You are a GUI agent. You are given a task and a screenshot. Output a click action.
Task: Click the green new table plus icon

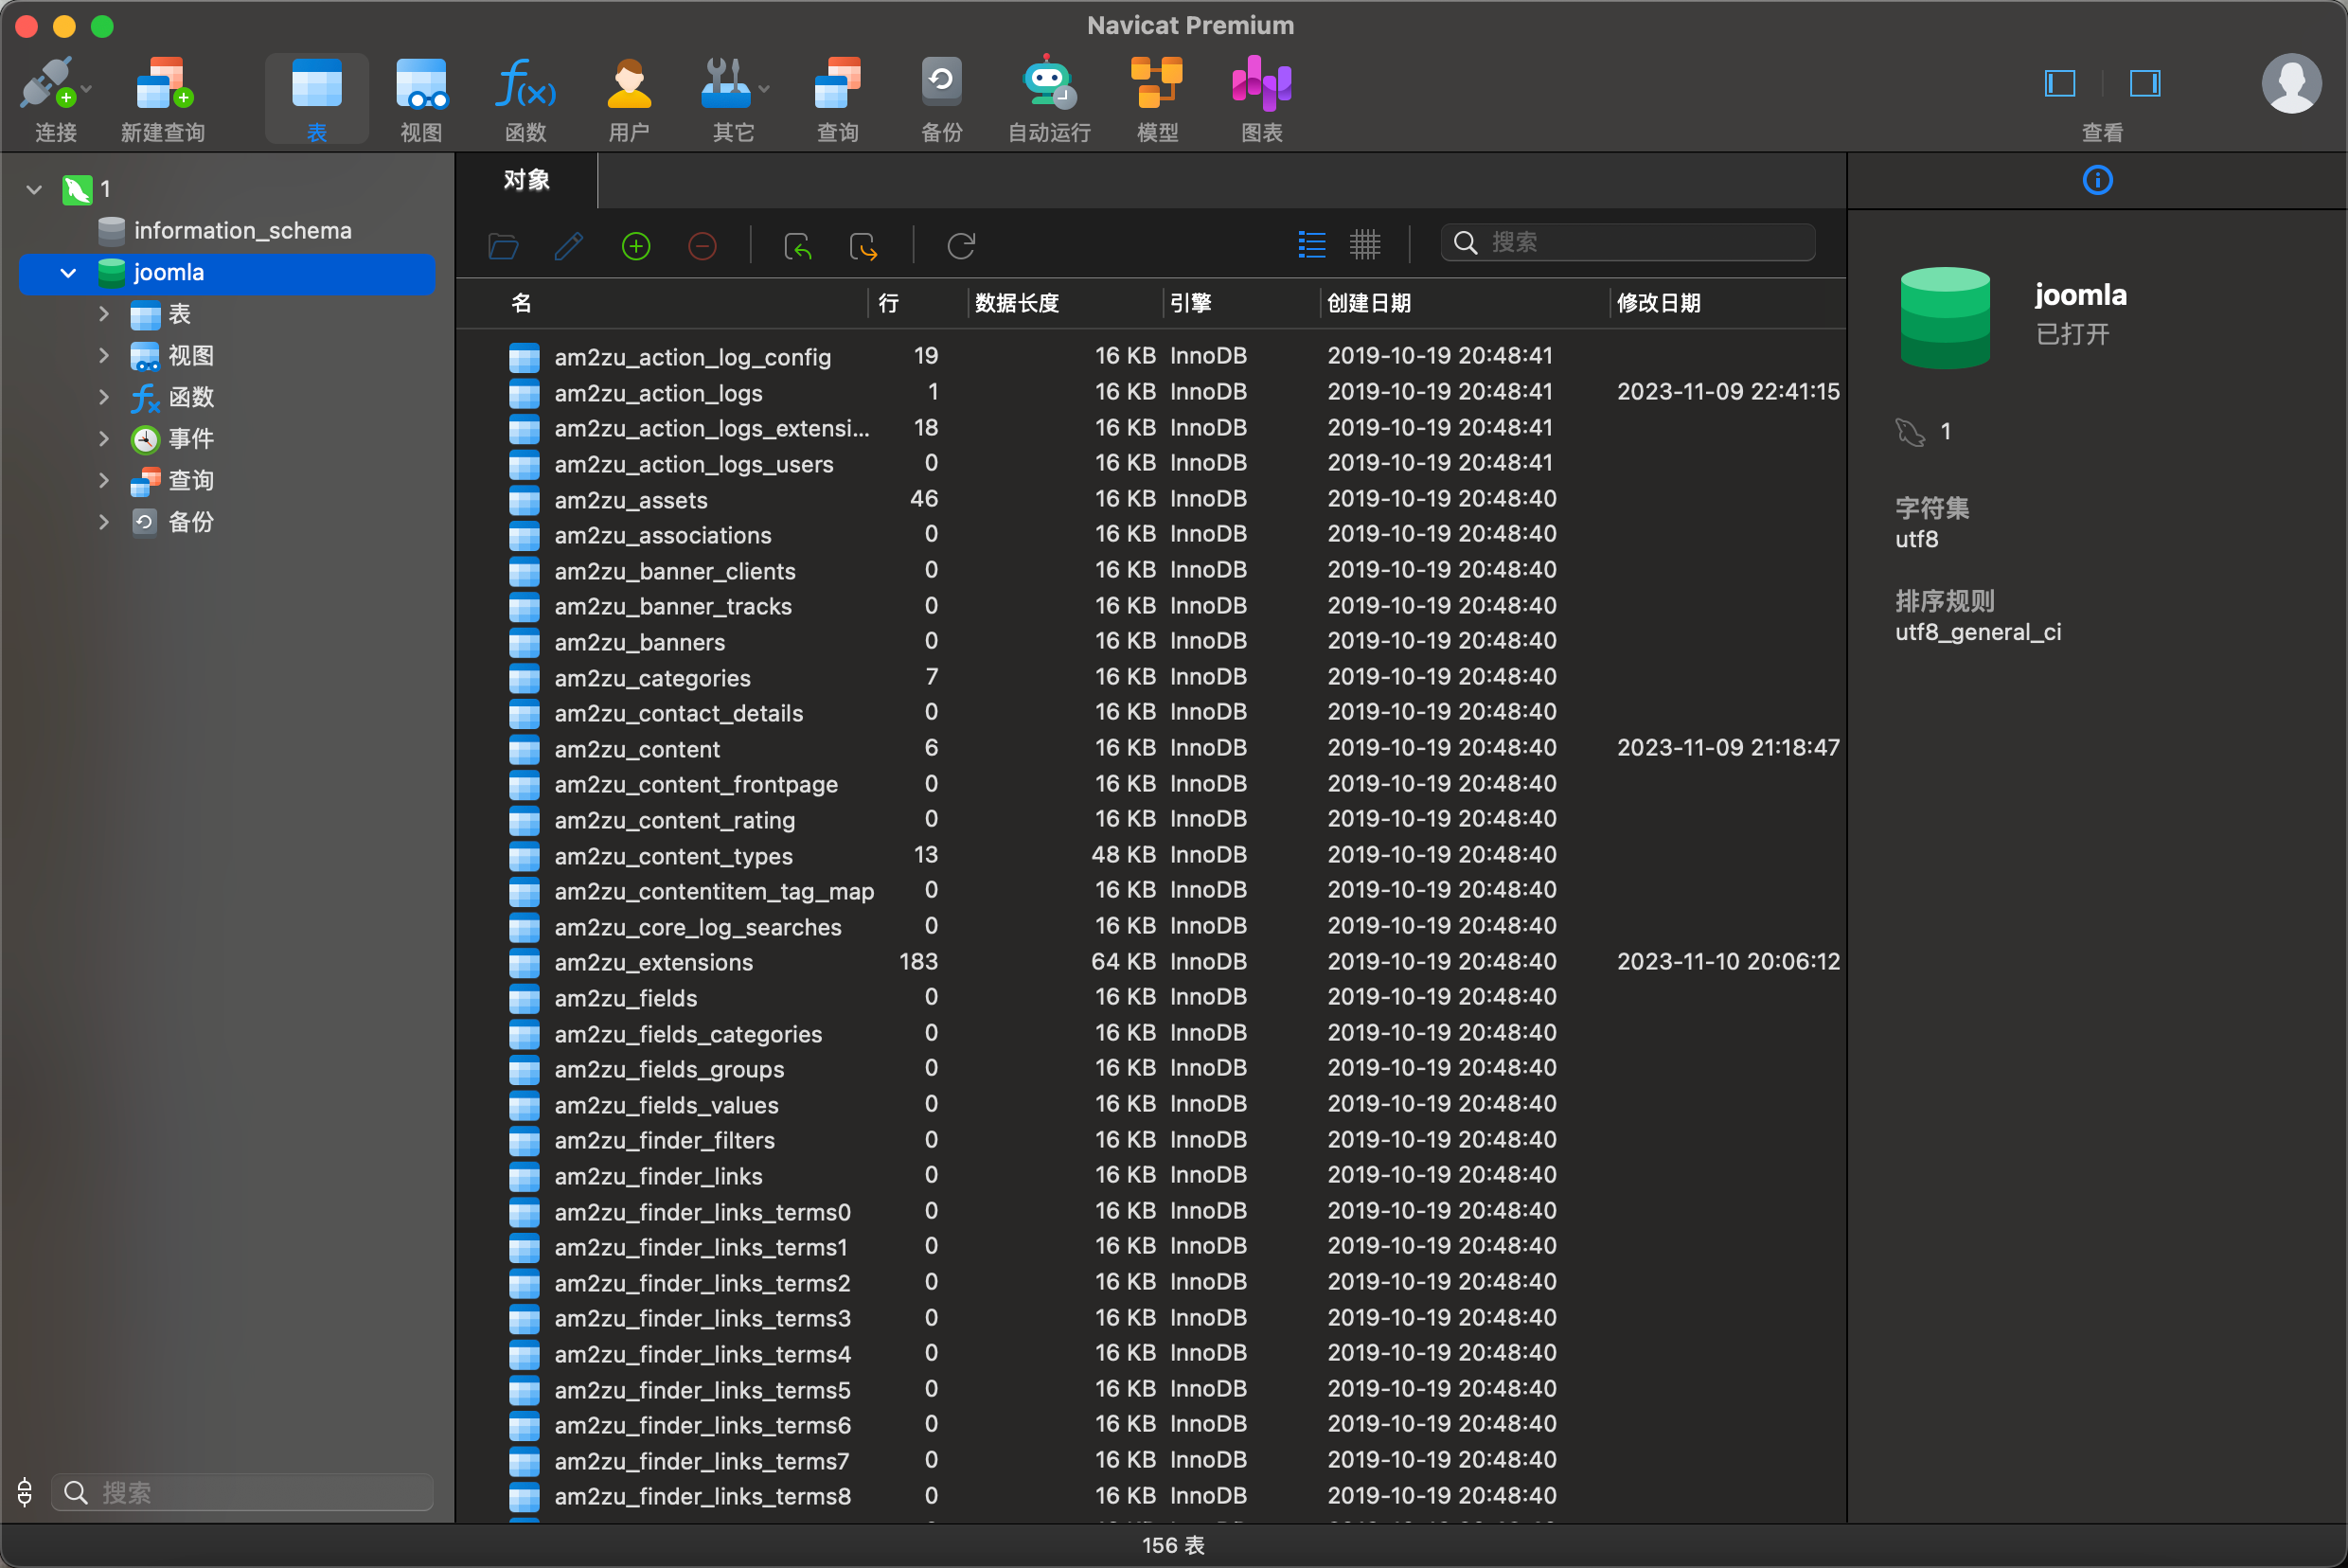636,246
